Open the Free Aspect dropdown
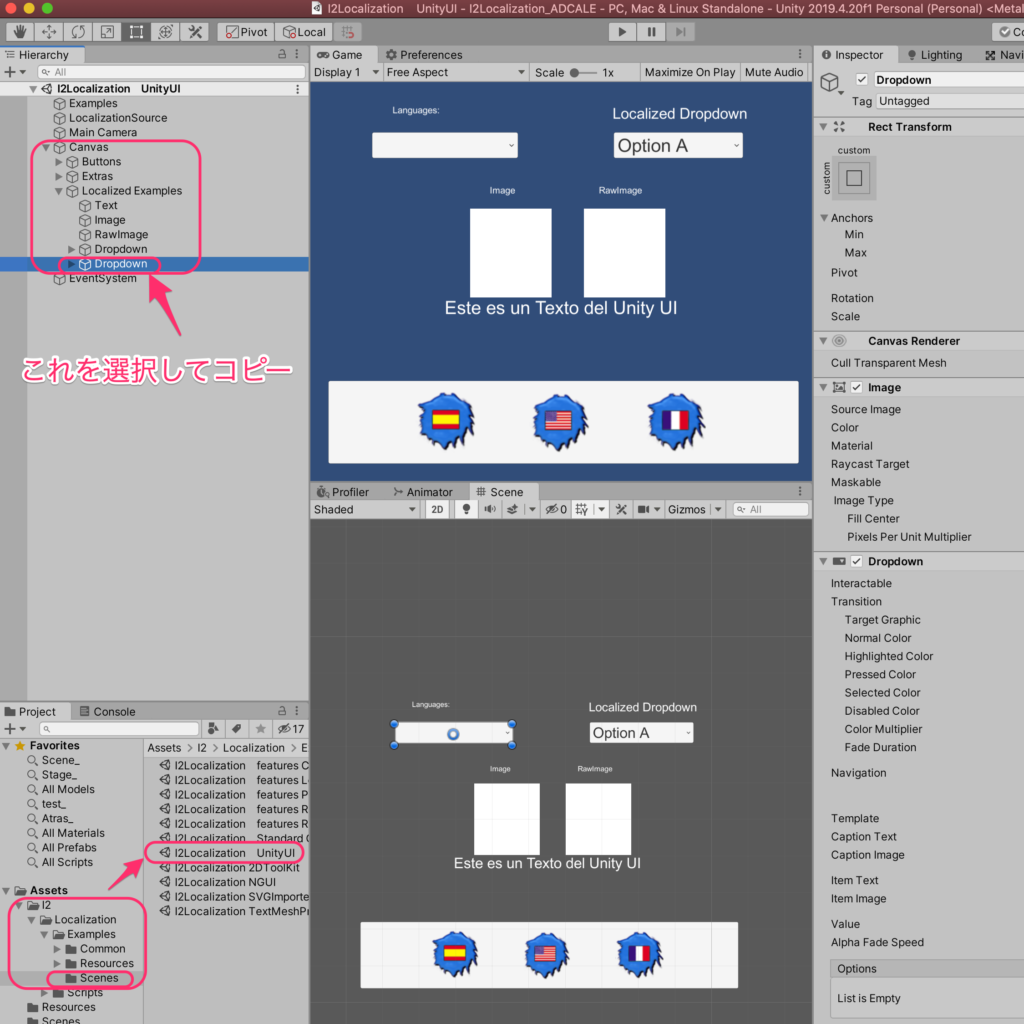1024x1024 pixels. click(455, 72)
